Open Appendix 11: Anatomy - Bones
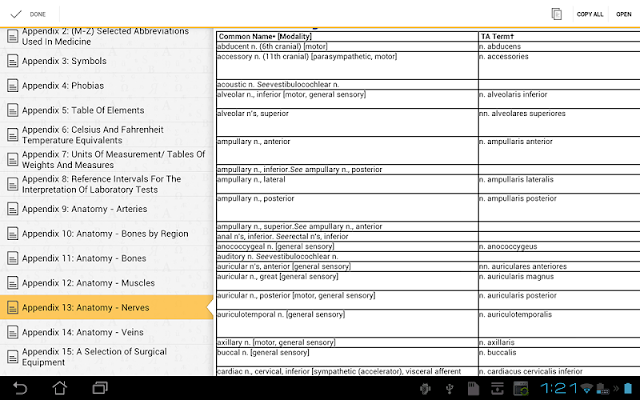The image size is (640, 400). pyautogui.click(x=107, y=258)
